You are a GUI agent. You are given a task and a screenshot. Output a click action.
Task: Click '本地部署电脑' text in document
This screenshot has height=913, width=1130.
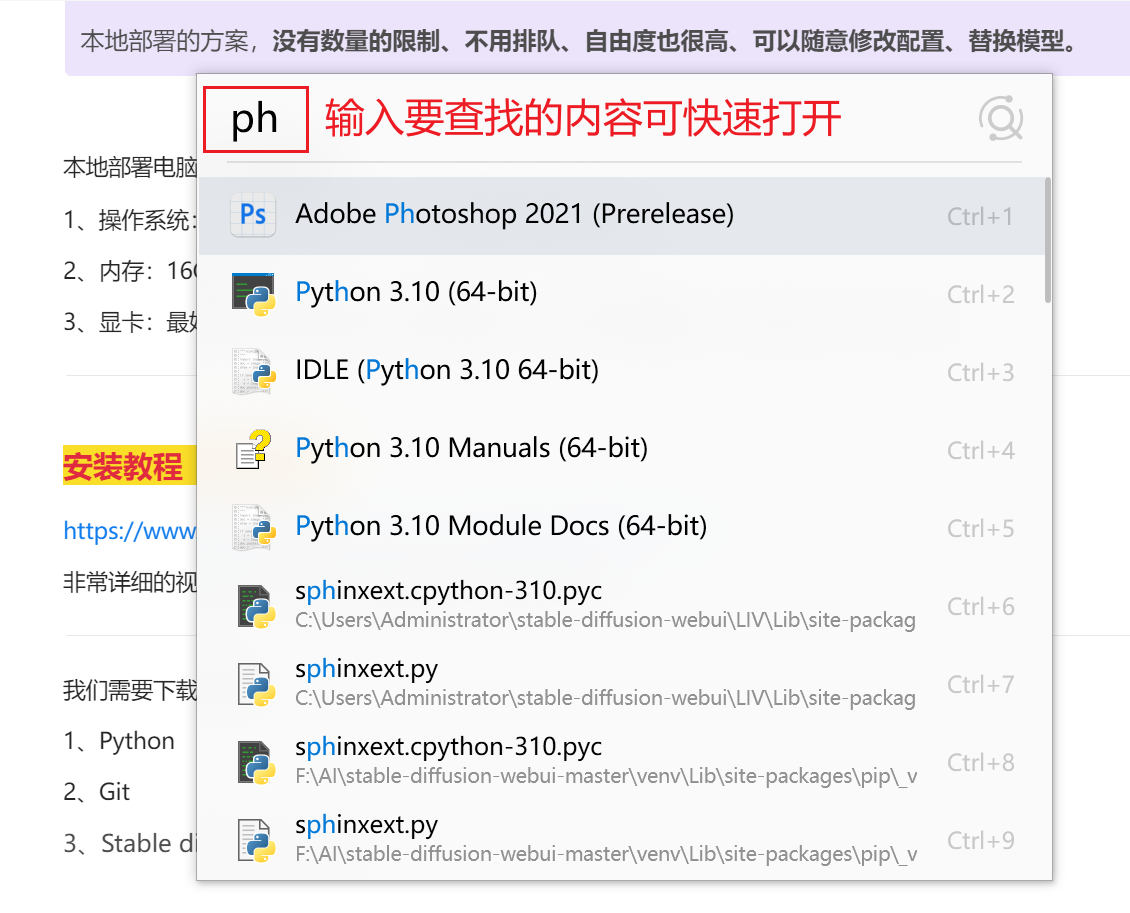click(130, 167)
